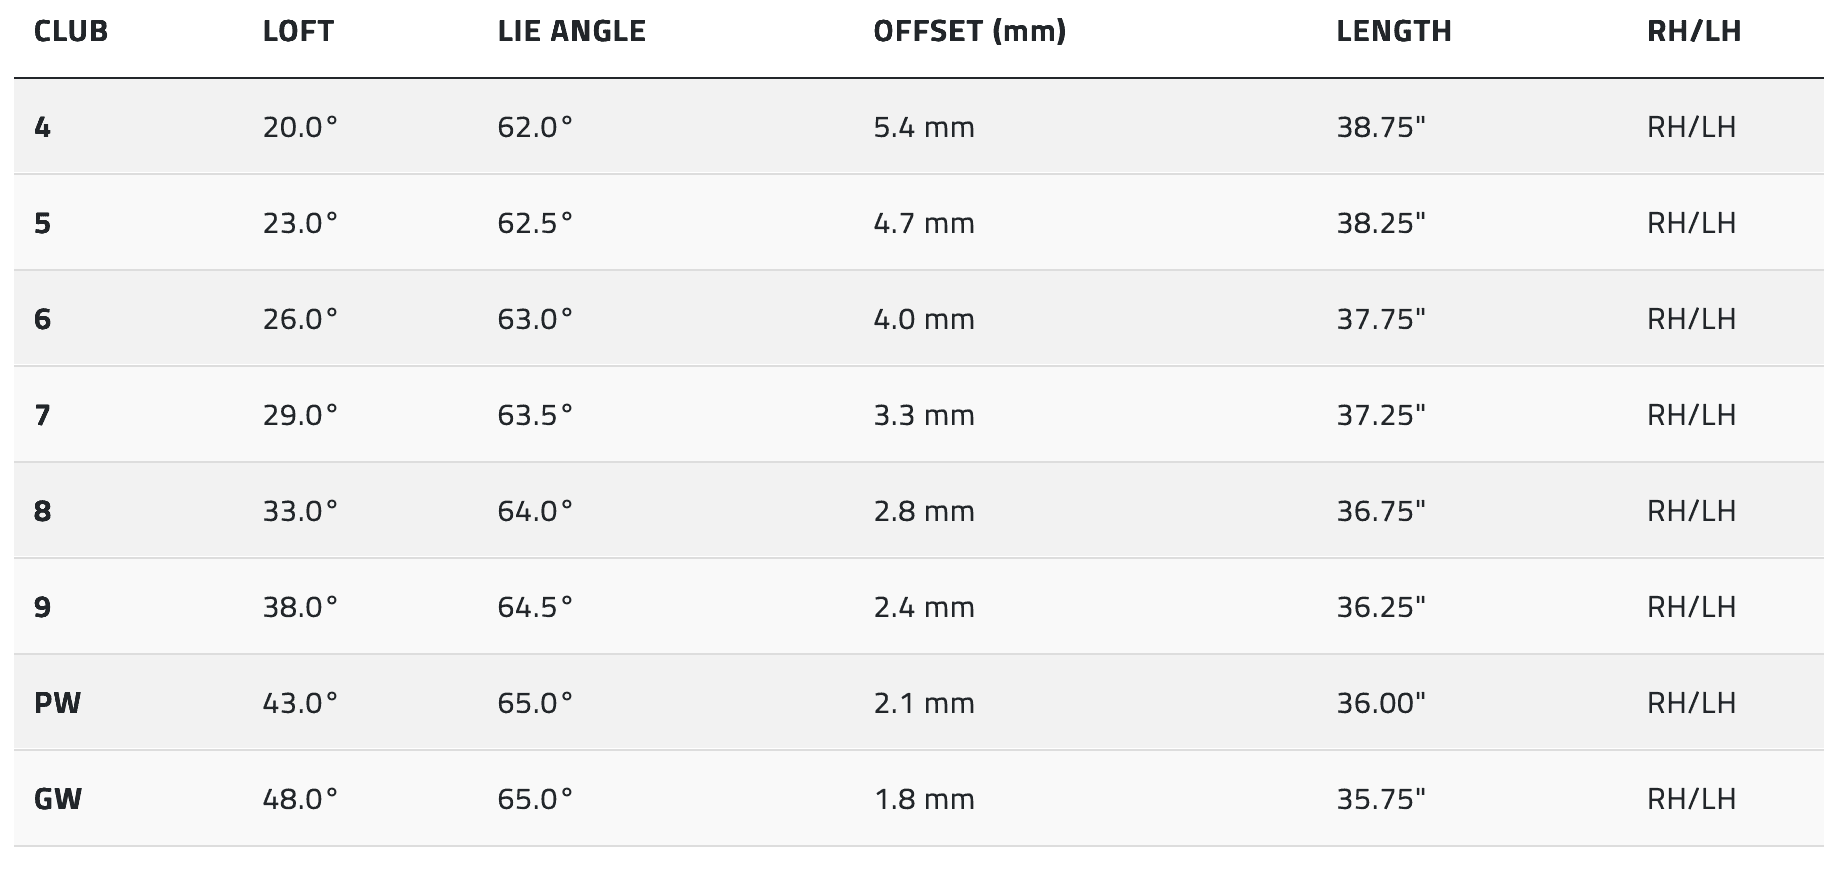1824x870 pixels.
Task: Select the LENGTH column header
Action: (1393, 32)
